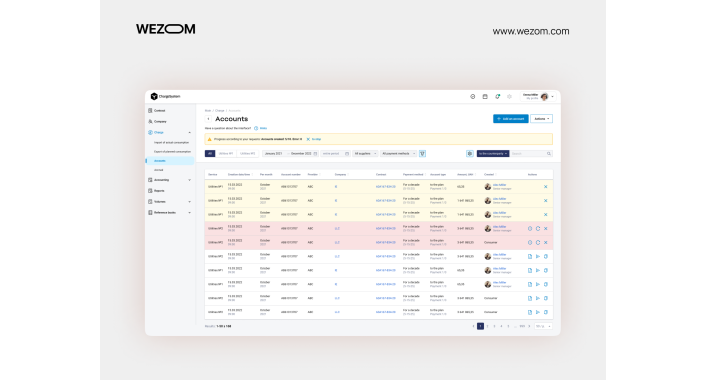Select the Utilities №1 tab
Image resolution: width=707 pixels, height=380 pixels.
click(x=226, y=154)
